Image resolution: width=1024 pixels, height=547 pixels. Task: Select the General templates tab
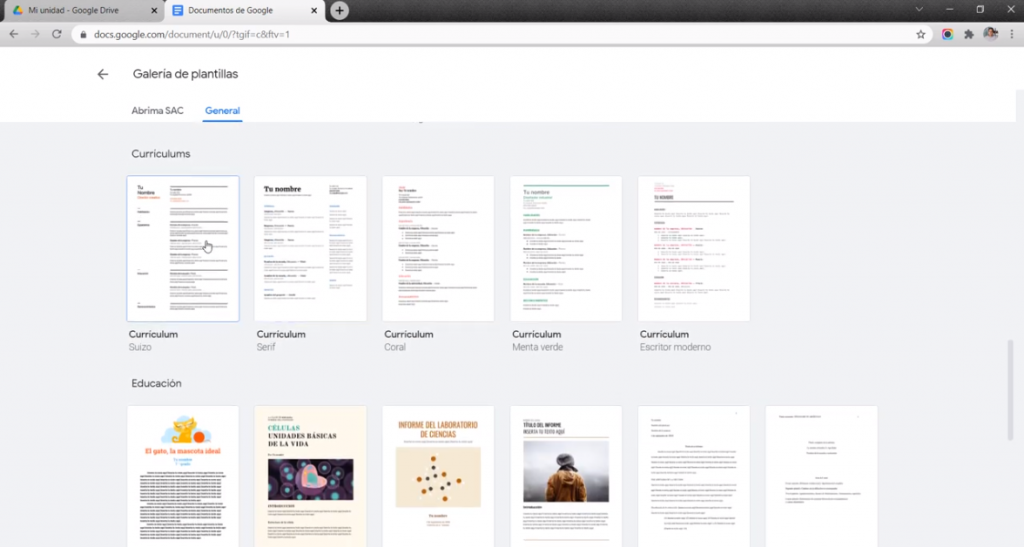click(x=222, y=111)
